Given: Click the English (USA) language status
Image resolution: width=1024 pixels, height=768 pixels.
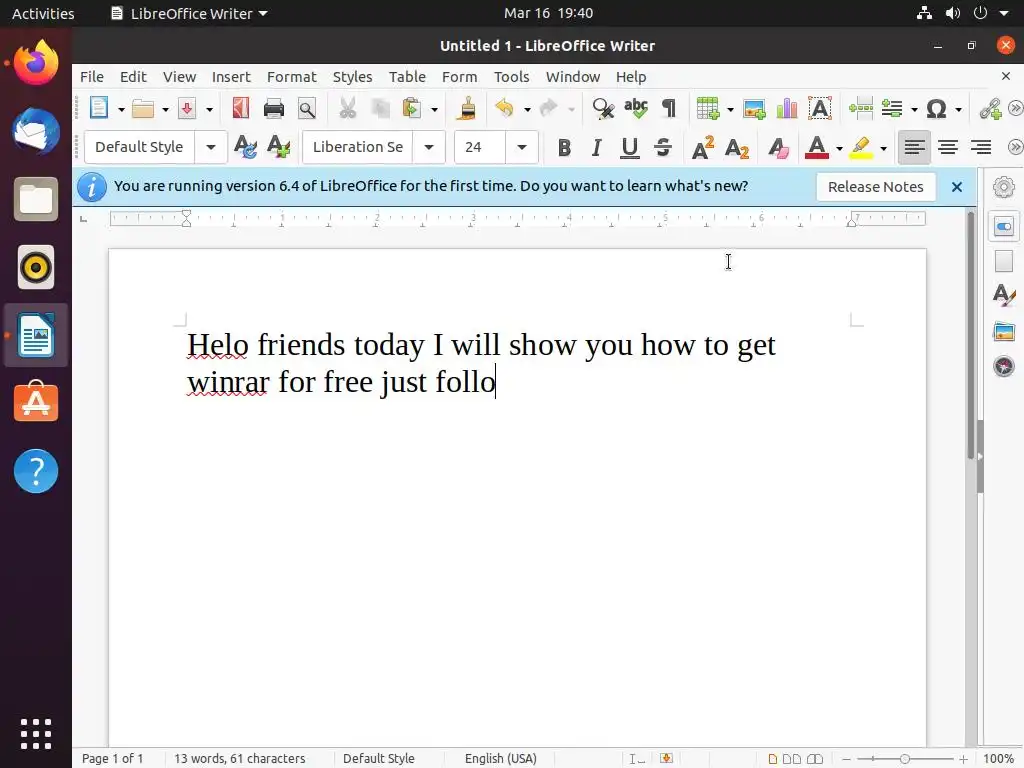Looking at the screenshot, I should pos(501,758).
